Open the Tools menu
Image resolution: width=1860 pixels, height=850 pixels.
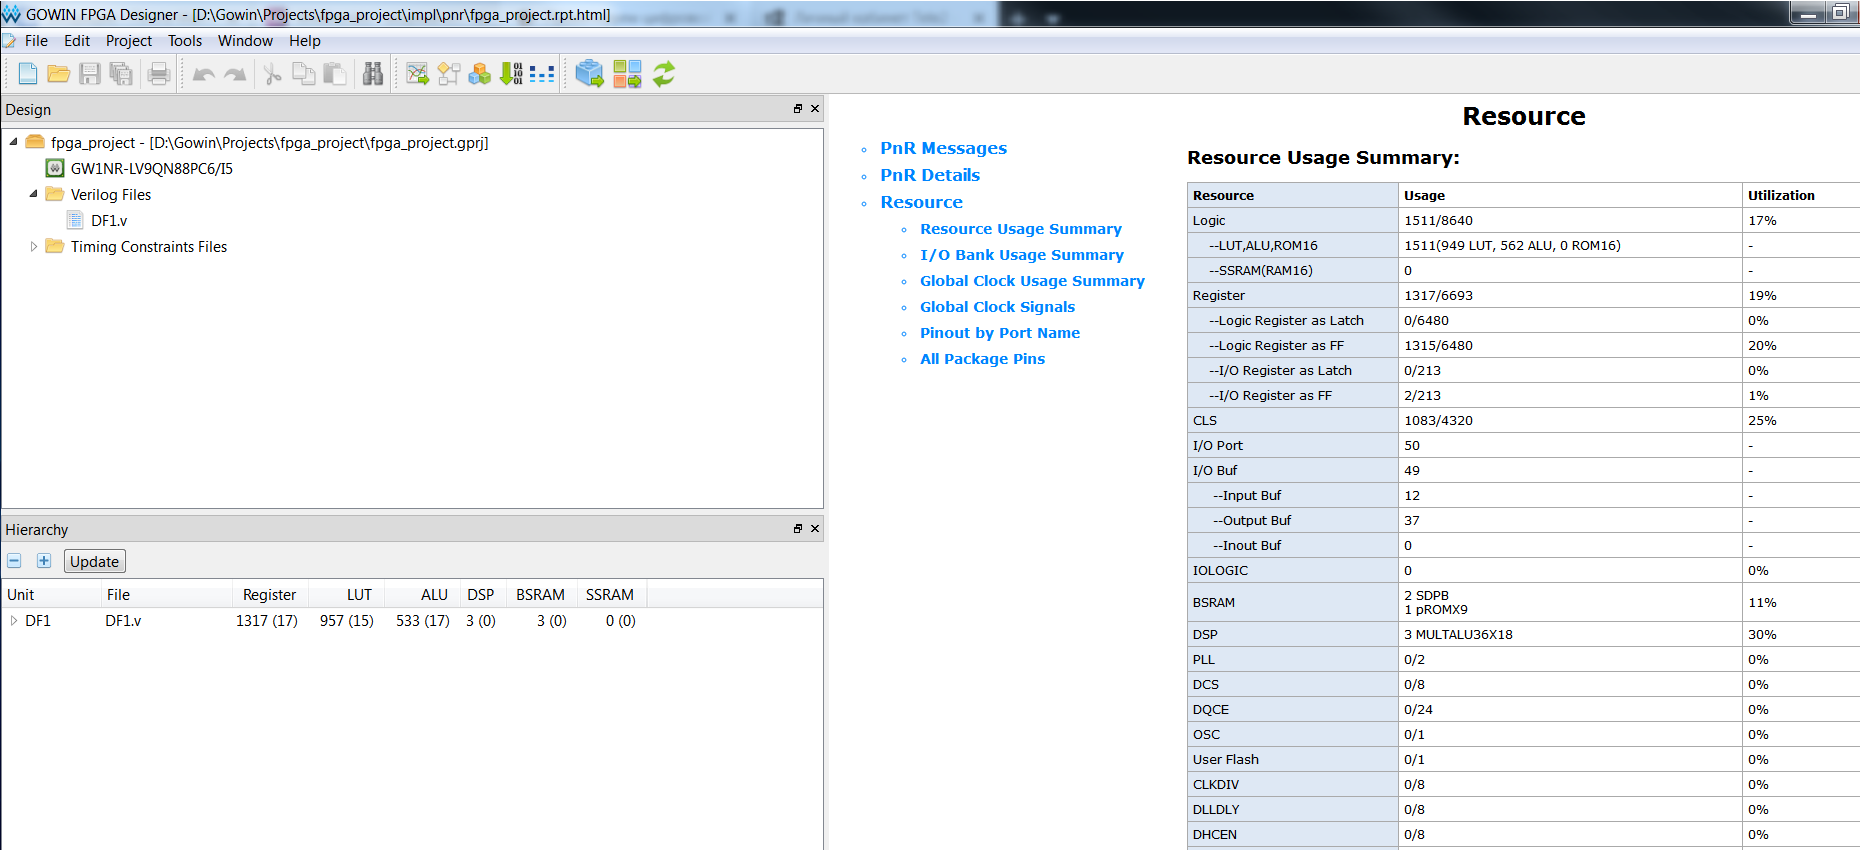pos(185,41)
